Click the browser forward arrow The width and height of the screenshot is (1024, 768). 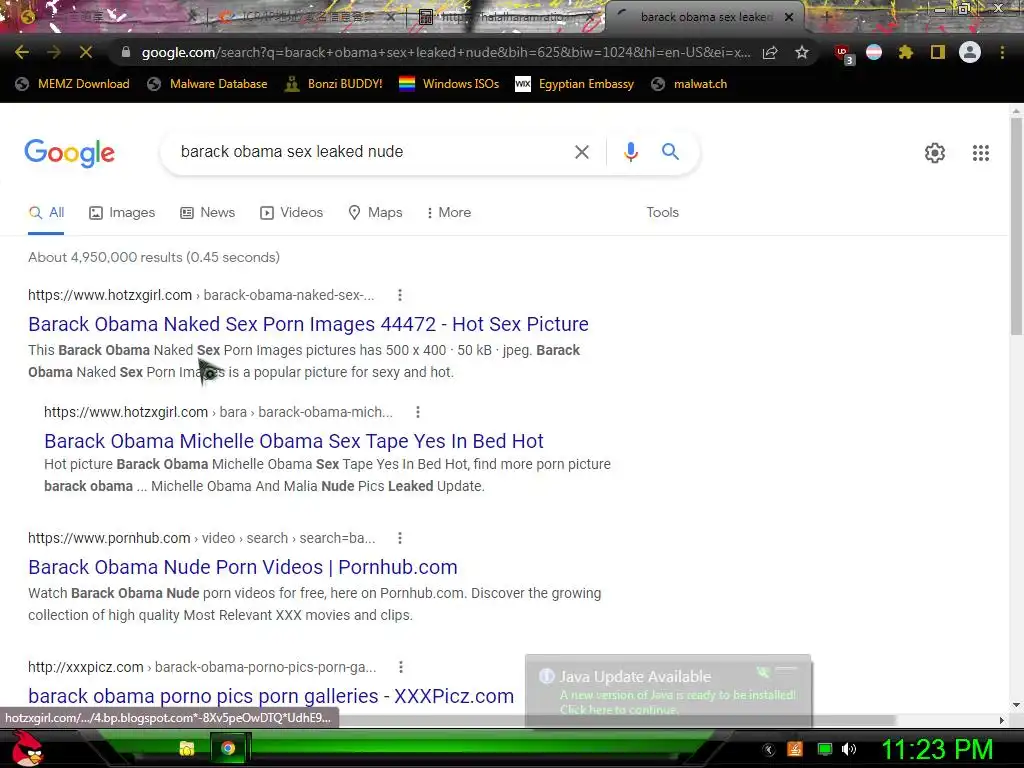(x=54, y=52)
